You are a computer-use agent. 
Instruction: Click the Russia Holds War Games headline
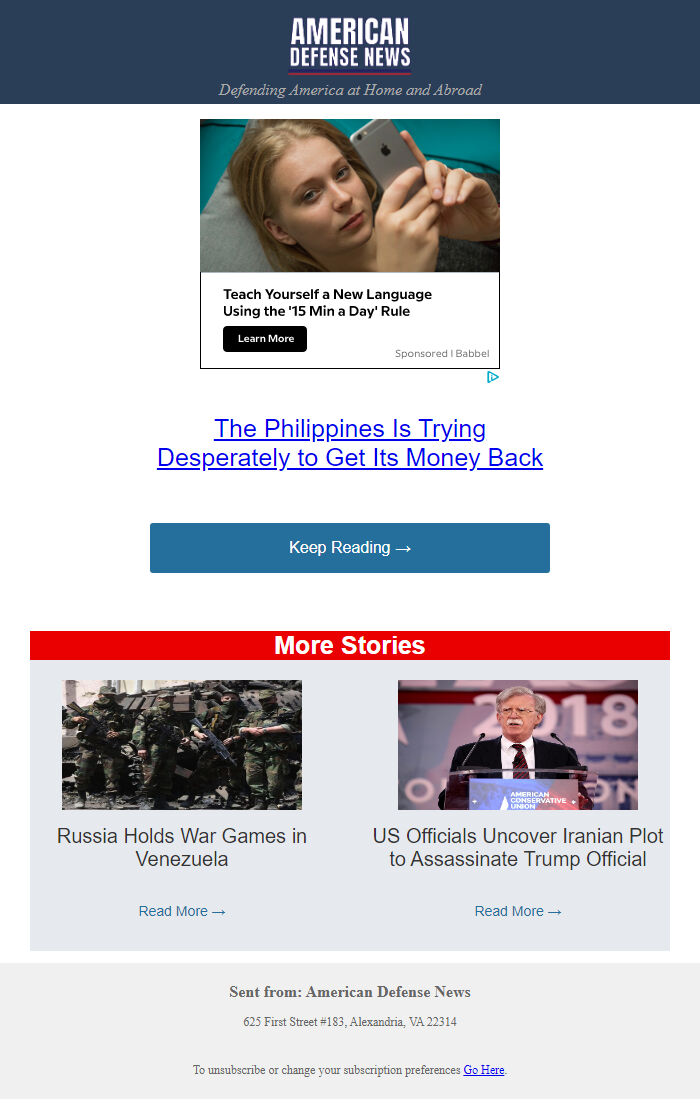coord(182,847)
